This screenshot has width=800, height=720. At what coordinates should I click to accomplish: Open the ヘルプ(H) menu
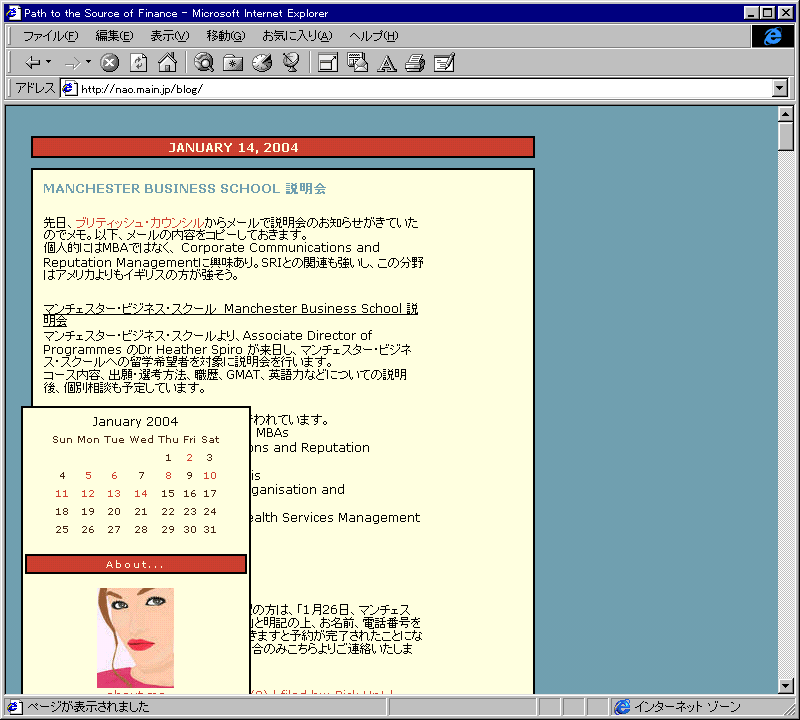373,36
